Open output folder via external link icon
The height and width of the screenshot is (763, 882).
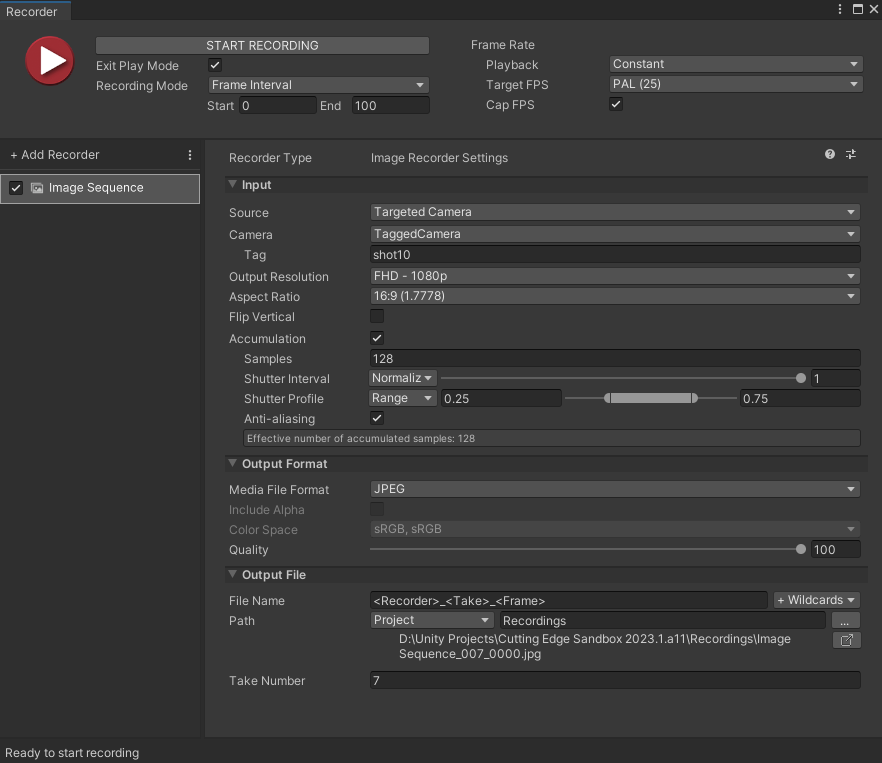[x=846, y=640]
